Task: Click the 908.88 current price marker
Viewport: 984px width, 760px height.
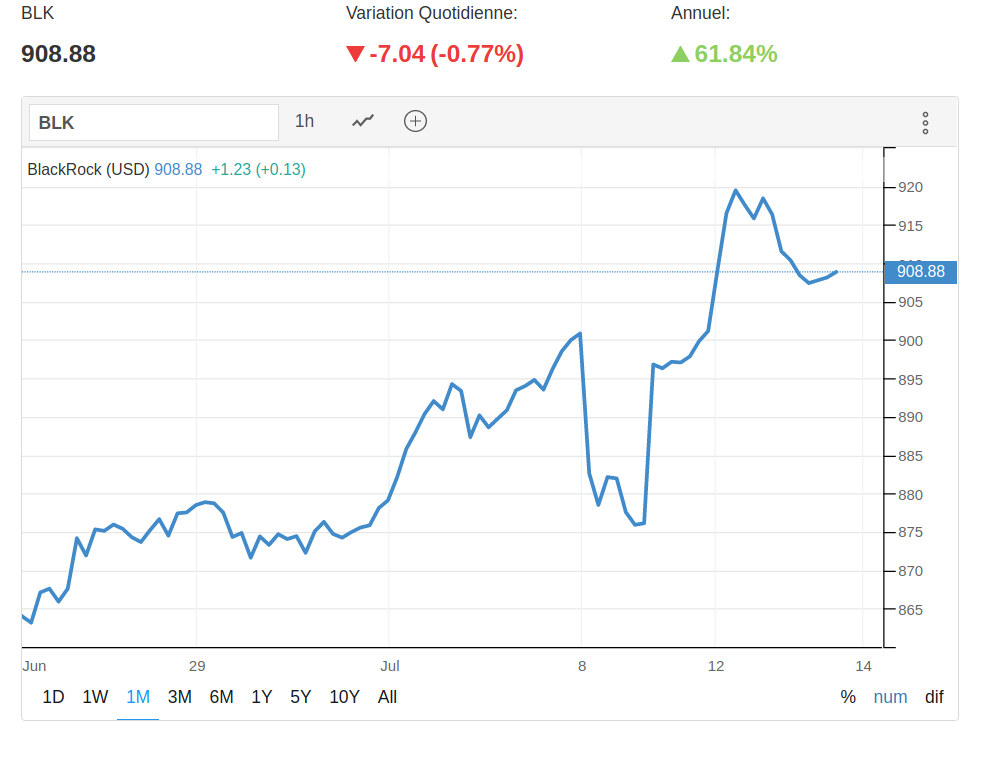Action: pyautogui.click(x=920, y=271)
